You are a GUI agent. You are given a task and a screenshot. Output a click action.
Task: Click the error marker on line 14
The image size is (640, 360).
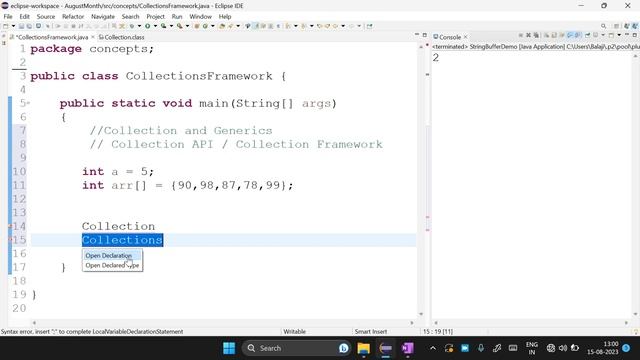click(x=11, y=226)
